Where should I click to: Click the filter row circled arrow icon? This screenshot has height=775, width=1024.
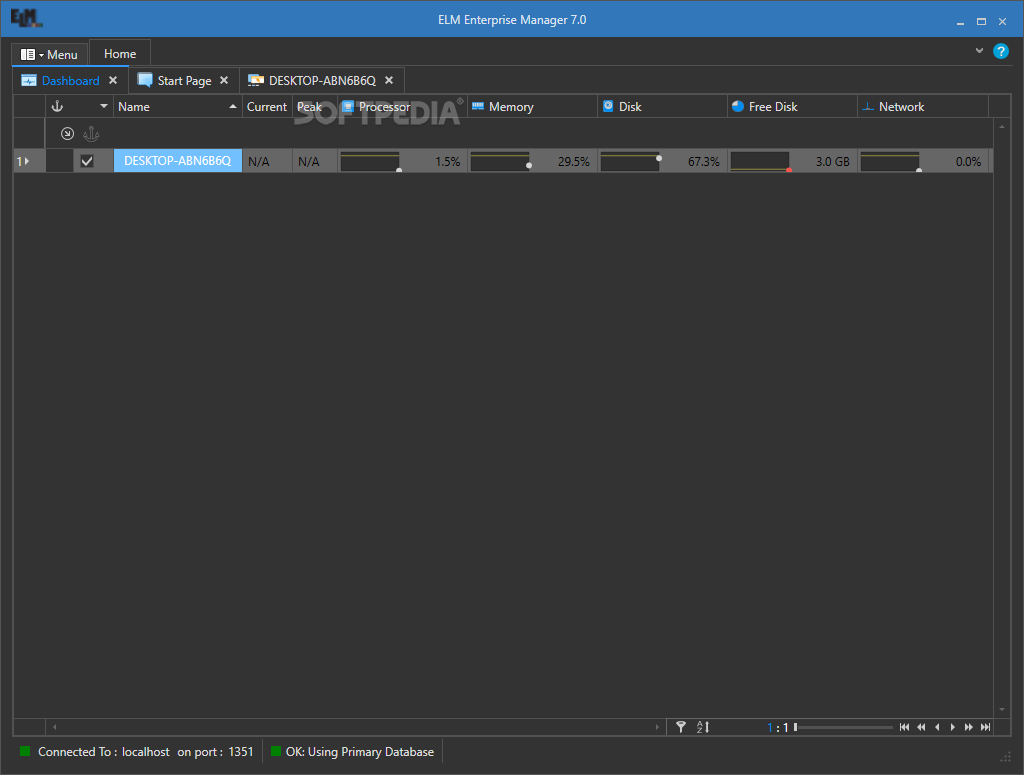coord(67,134)
